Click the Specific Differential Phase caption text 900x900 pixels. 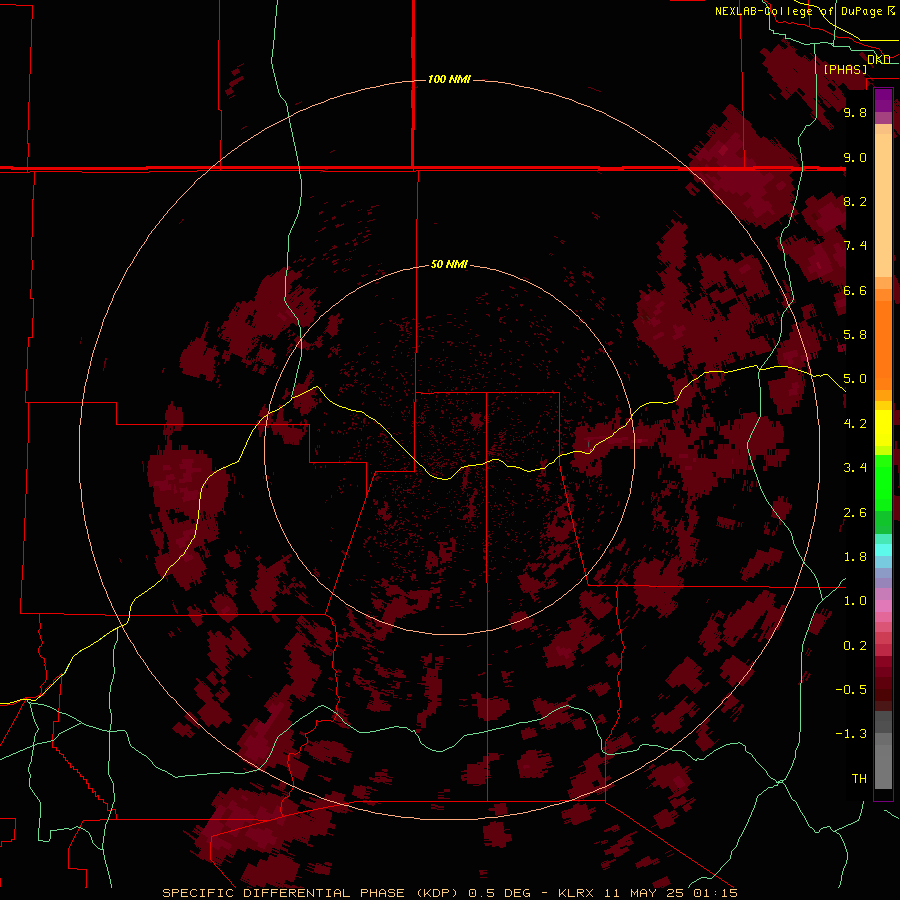(449, 893)
